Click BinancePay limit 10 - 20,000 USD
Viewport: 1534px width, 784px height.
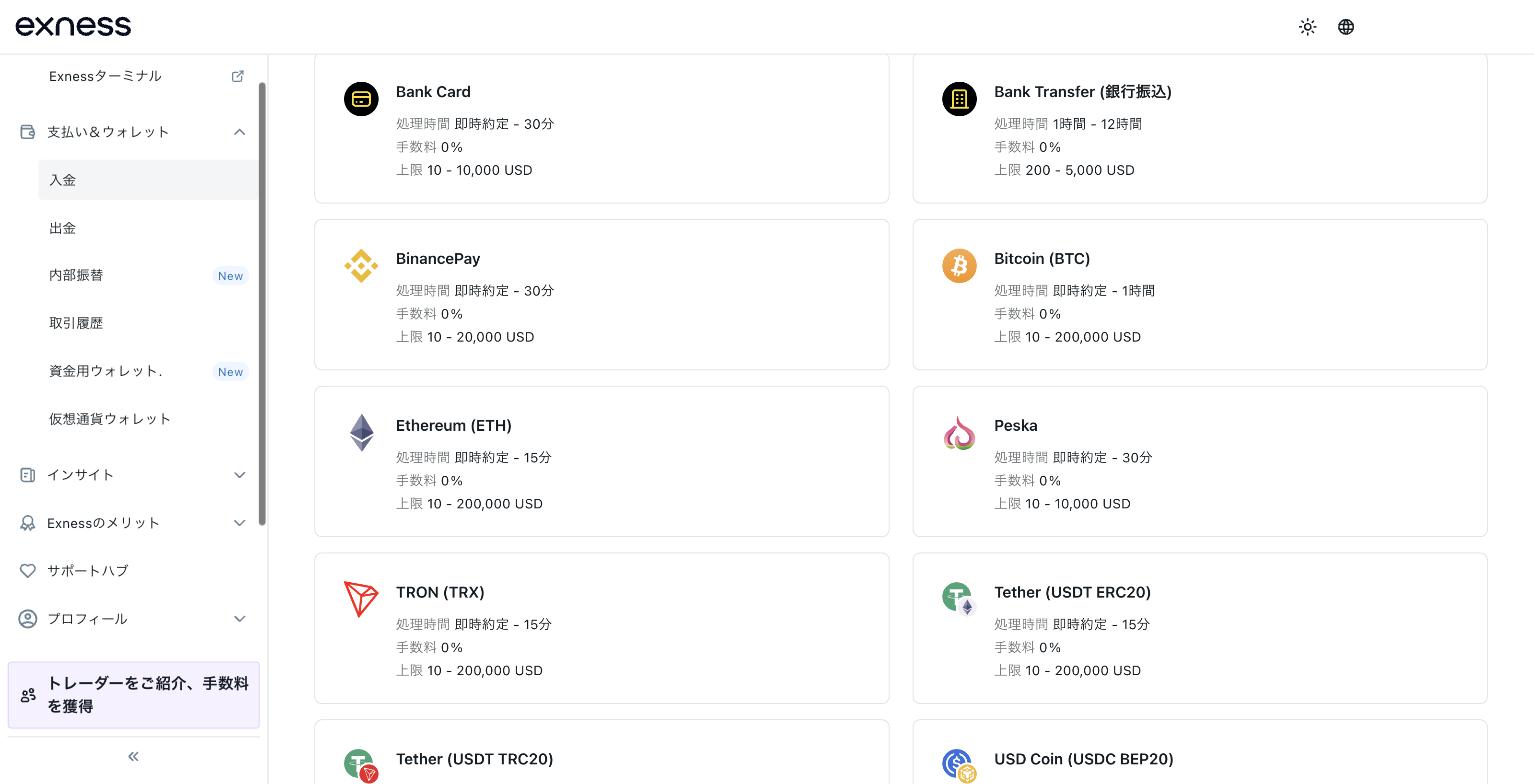point(481,337)
